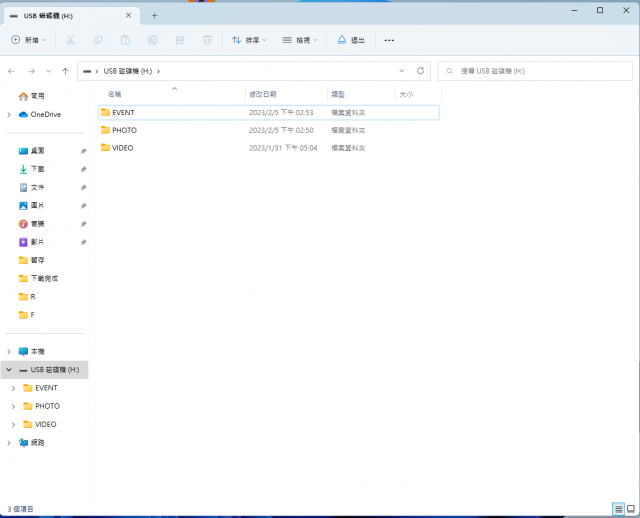
Task: Open recent locations dropdown arrow
Action: click(49, 71)
